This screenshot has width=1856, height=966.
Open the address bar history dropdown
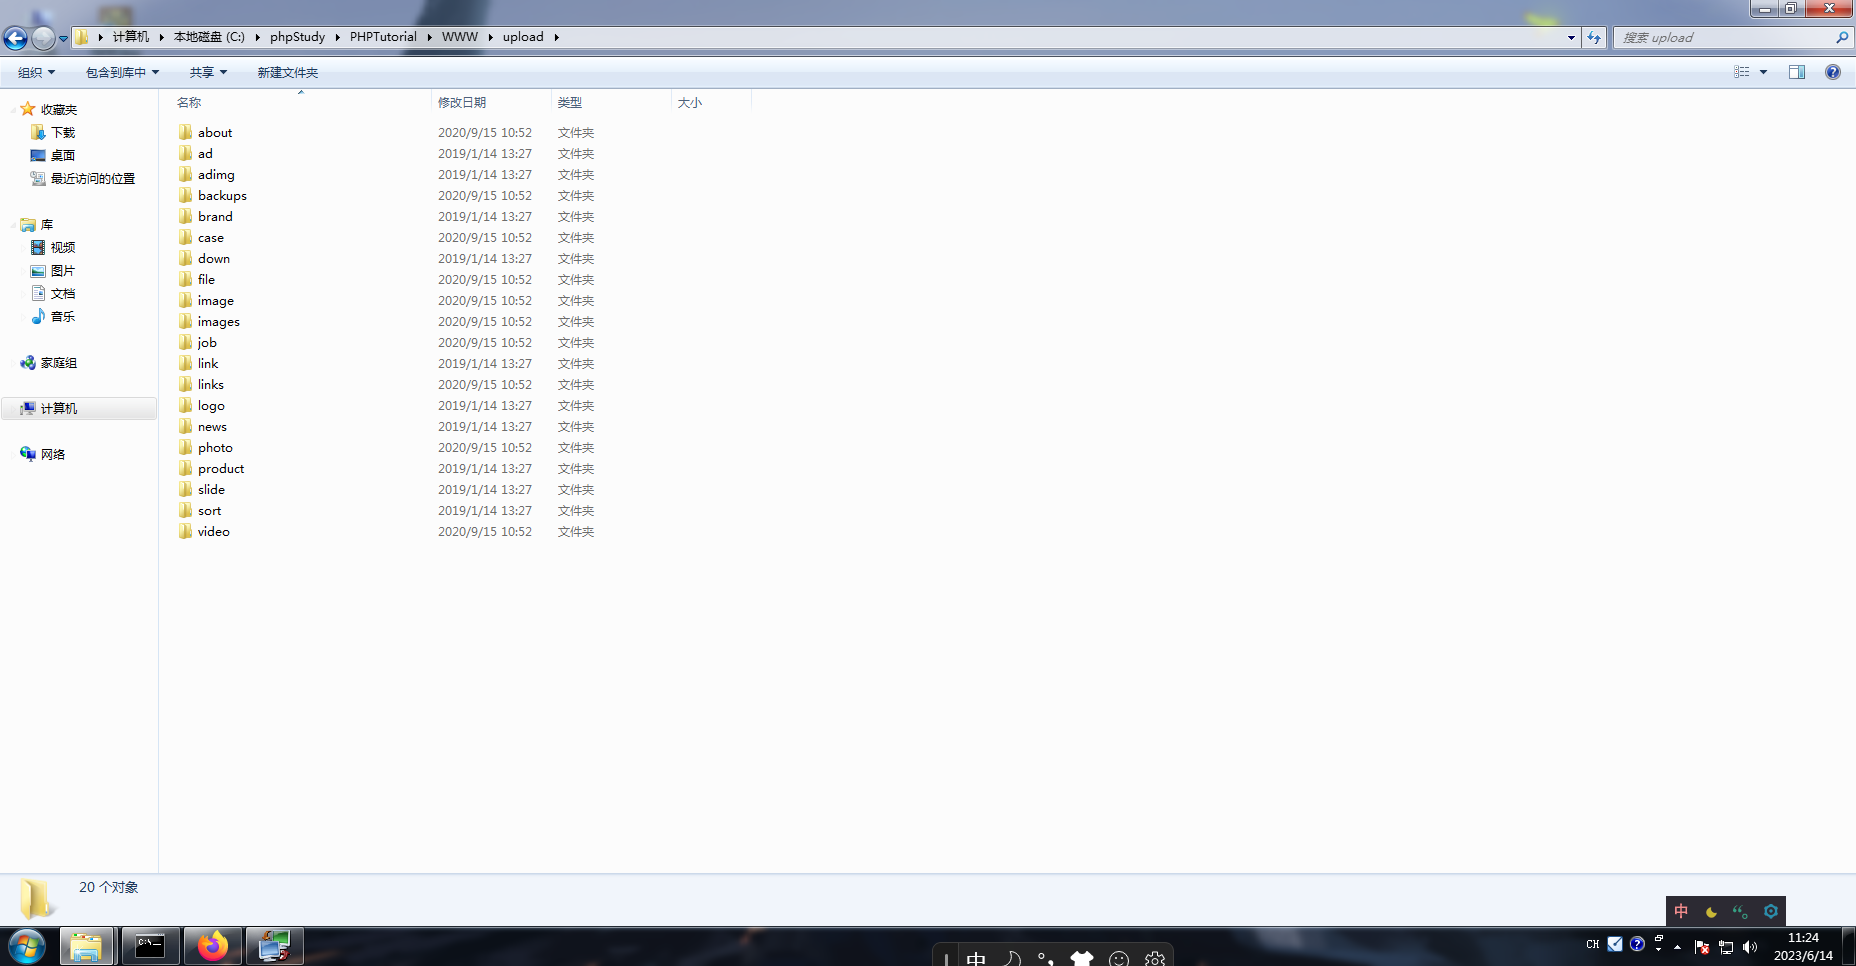(1571, 37)
